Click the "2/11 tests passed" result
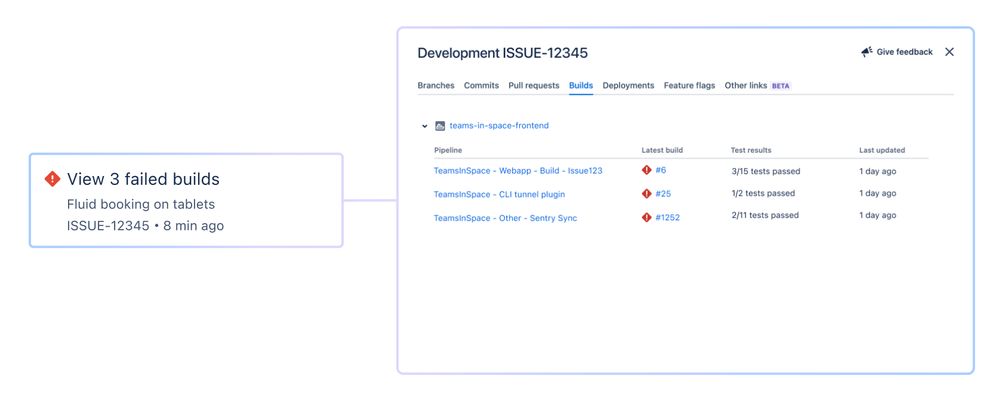 pyautogui.click(x=765, y=215)
